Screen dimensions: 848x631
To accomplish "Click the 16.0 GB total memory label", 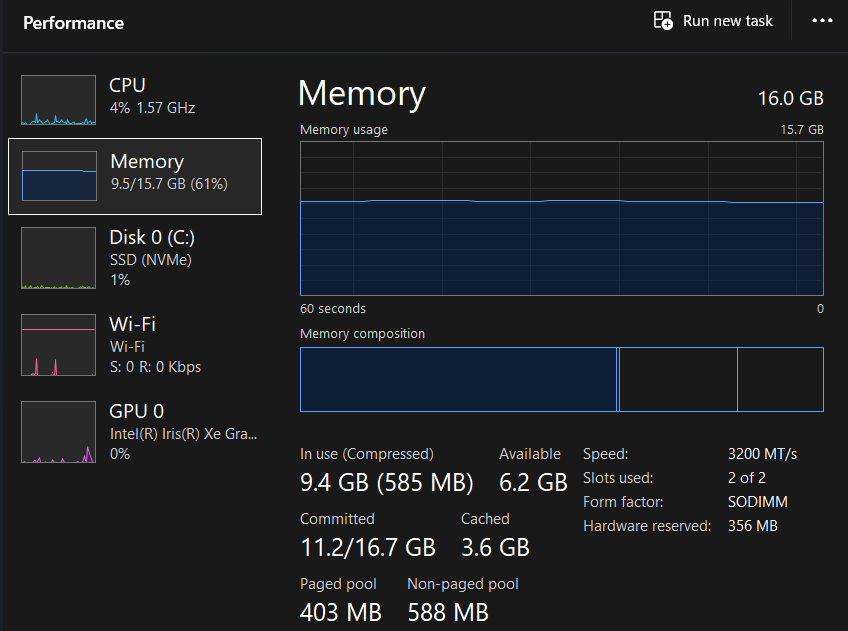I will (x=790, y=98).
